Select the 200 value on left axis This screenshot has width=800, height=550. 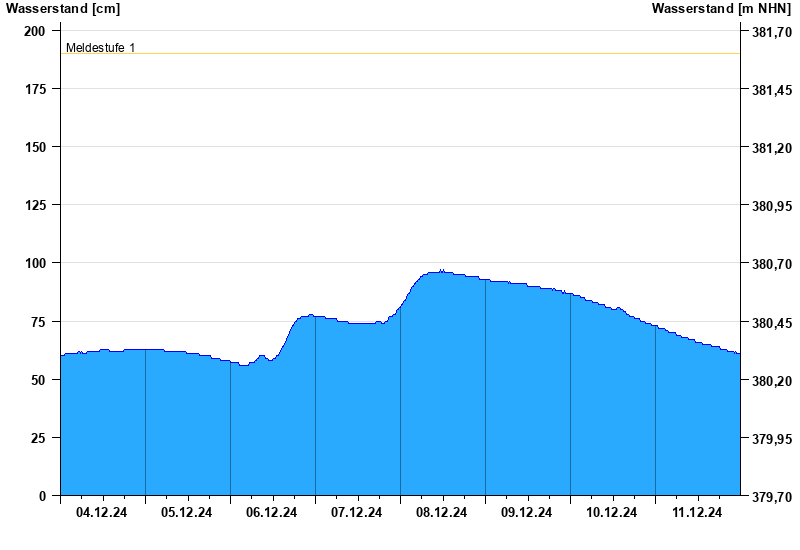35,31
